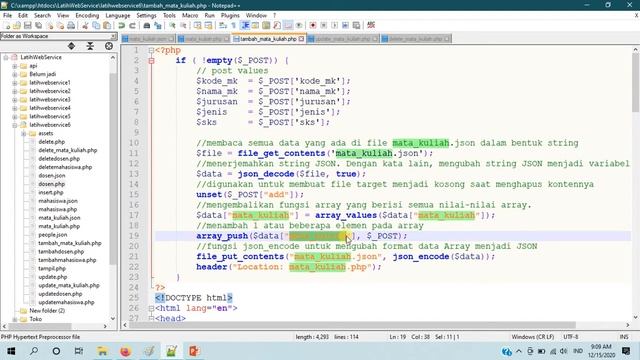
Task: Click Playback macro icon
Action: tap(334, 25)
